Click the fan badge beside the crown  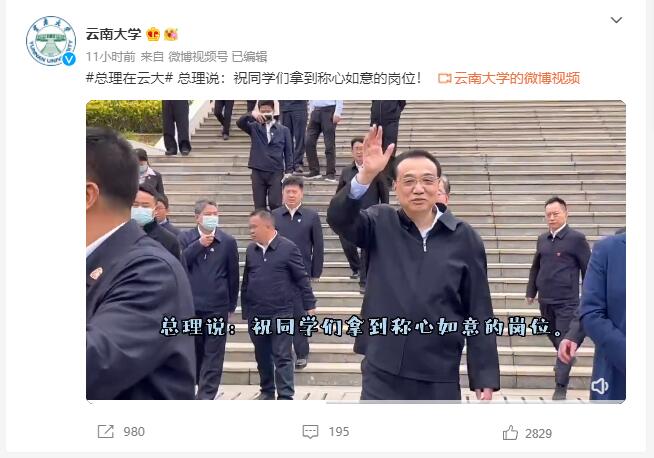click(171, 34)
